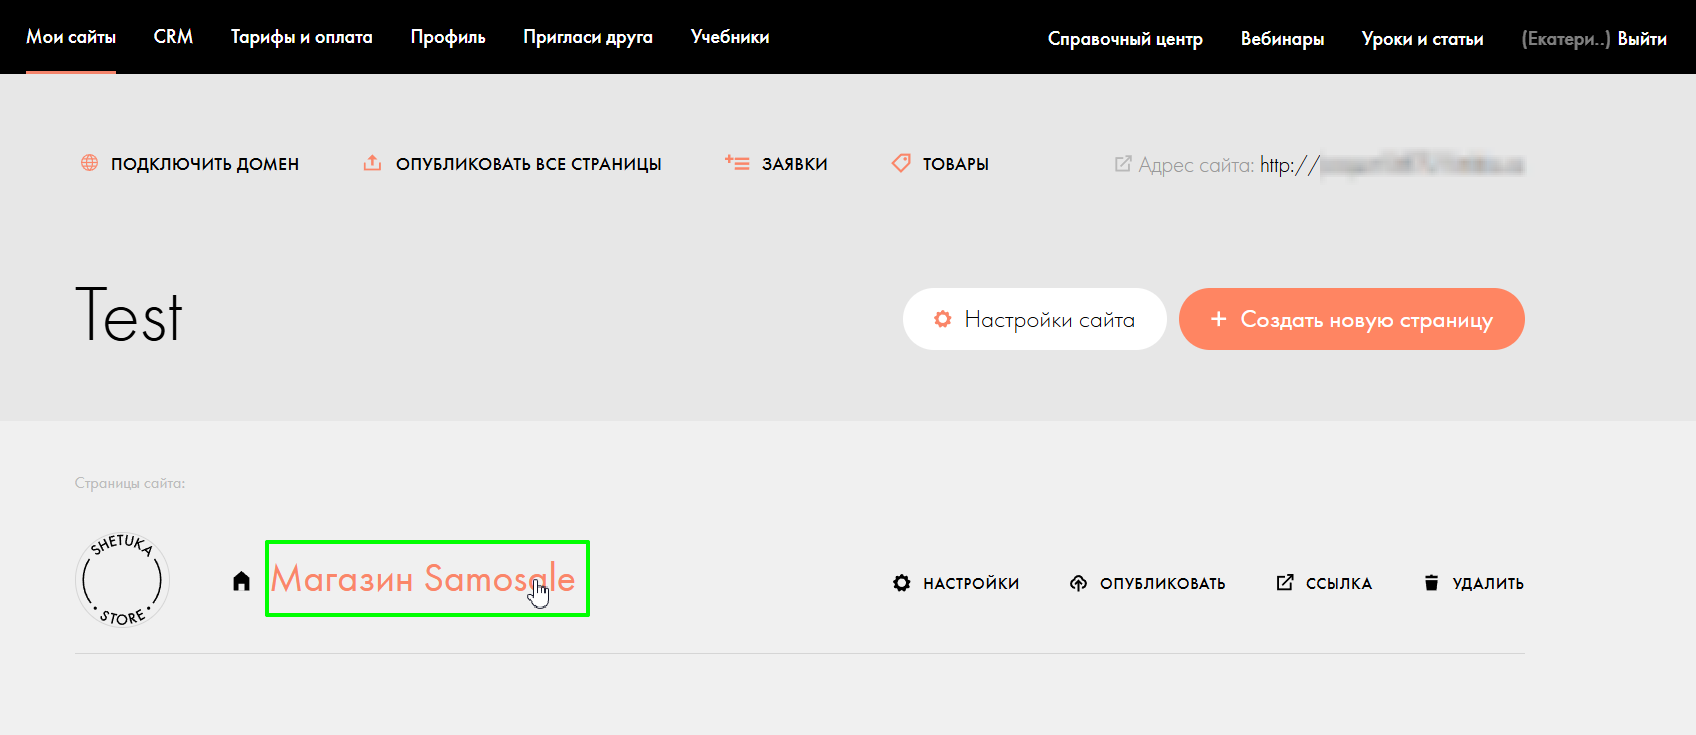The height and width of the screenshot is (735, 1696).
Task: Click the gear icon in Настройки сайта button
Action: tap(942, 319)
